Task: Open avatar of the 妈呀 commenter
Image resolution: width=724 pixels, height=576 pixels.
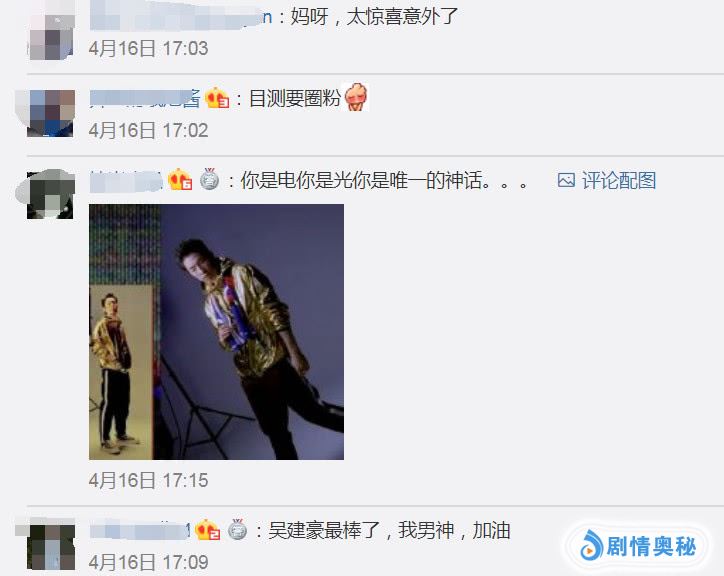Action: 51,37
